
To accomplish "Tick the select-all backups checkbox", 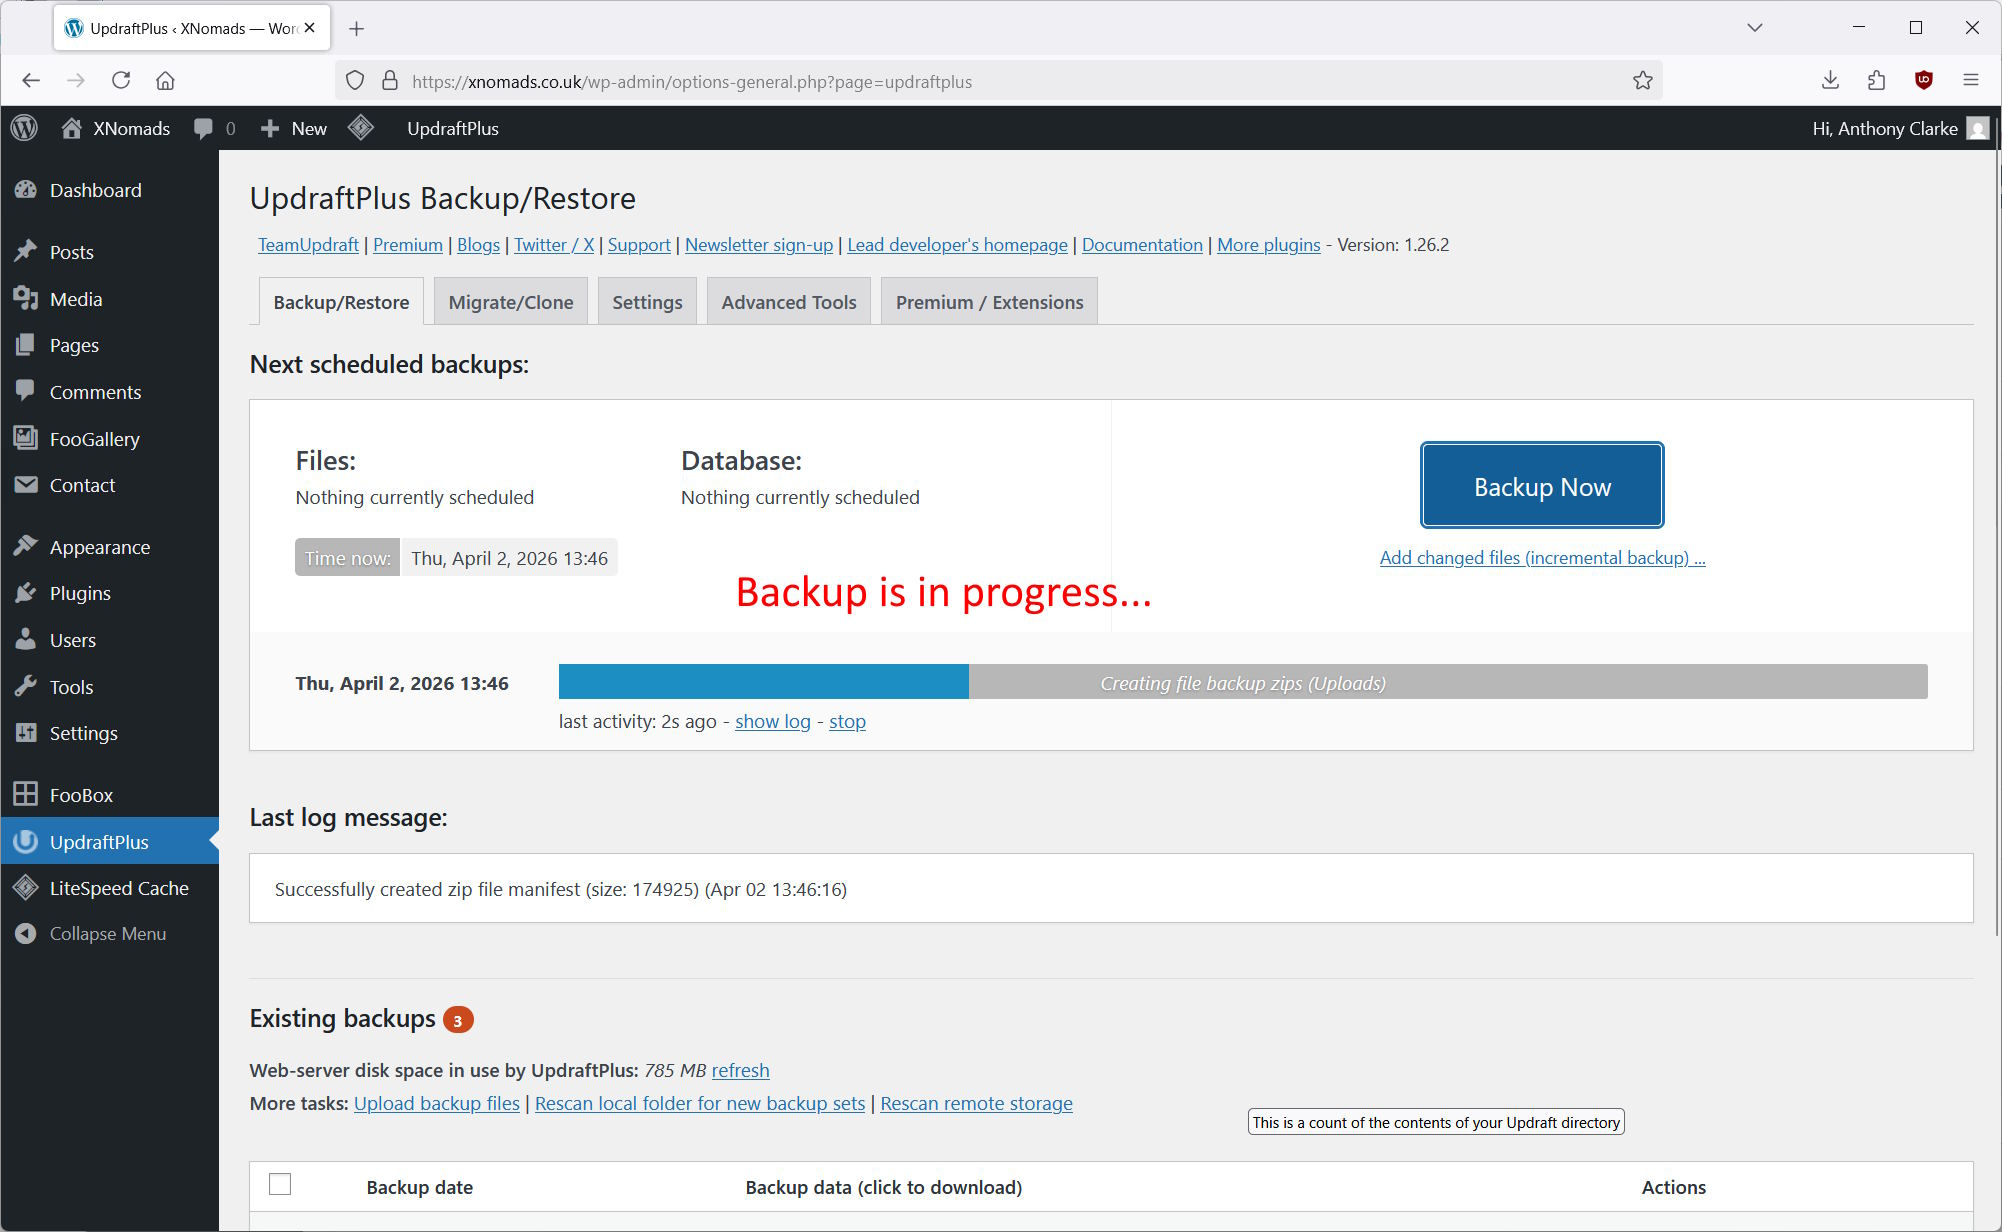I will 280,1185.
